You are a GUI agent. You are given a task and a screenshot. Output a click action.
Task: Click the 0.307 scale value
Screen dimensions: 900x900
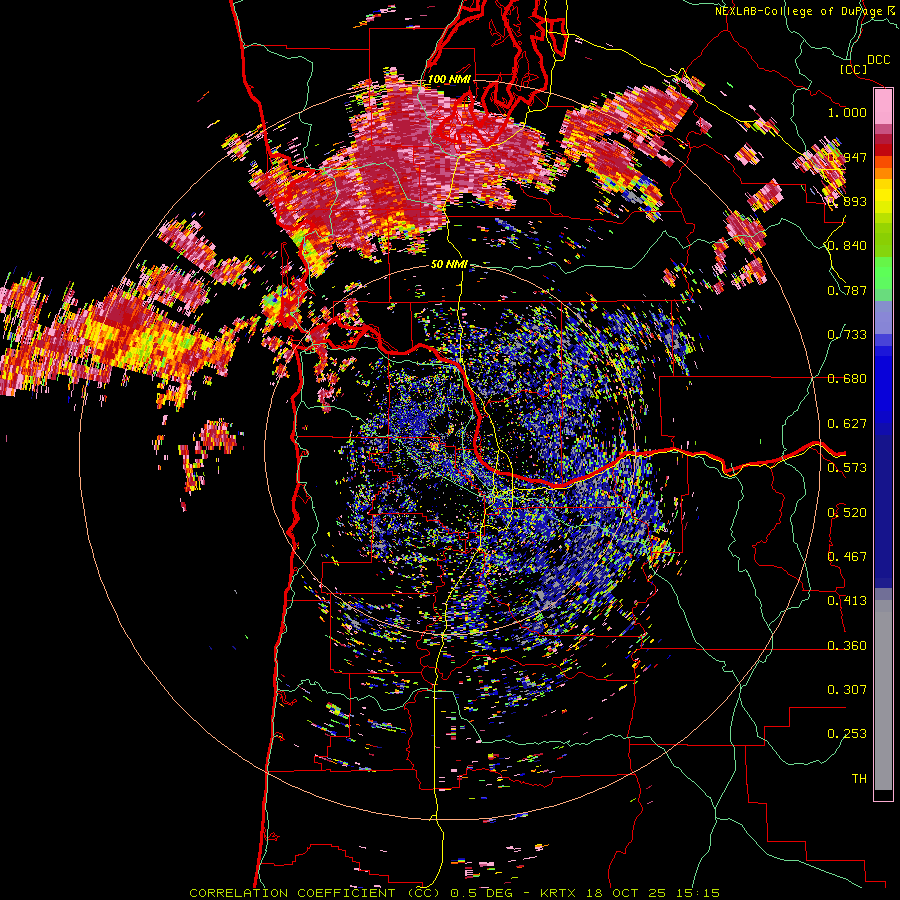pos(847,690)
